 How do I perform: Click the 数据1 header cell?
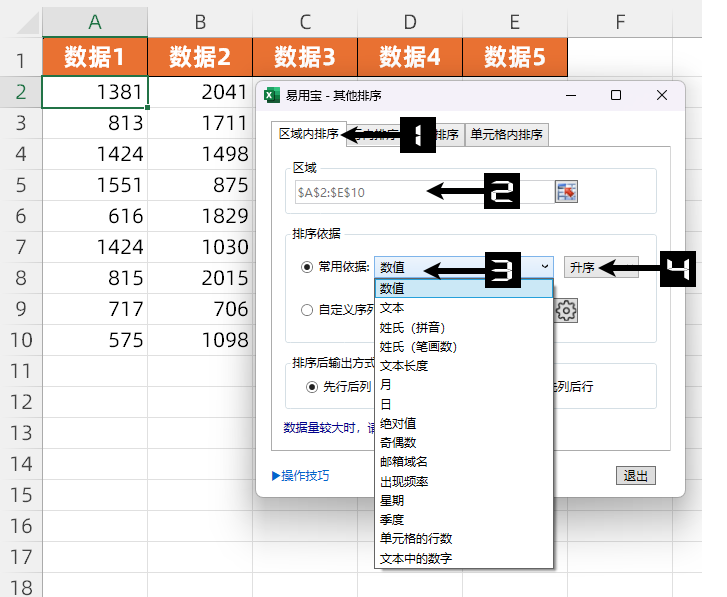(x=95, y=57)
